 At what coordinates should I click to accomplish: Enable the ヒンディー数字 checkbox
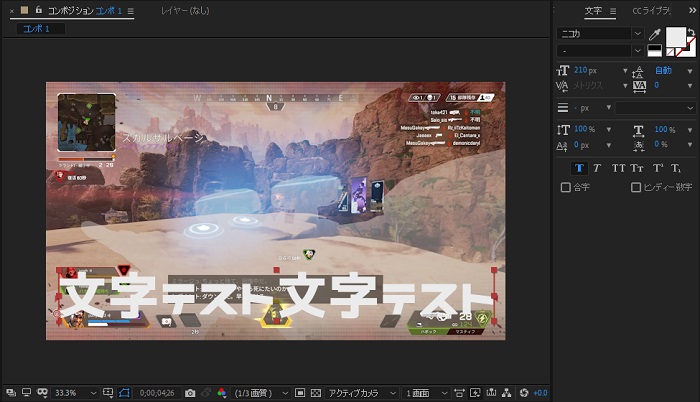pos(636,187)
